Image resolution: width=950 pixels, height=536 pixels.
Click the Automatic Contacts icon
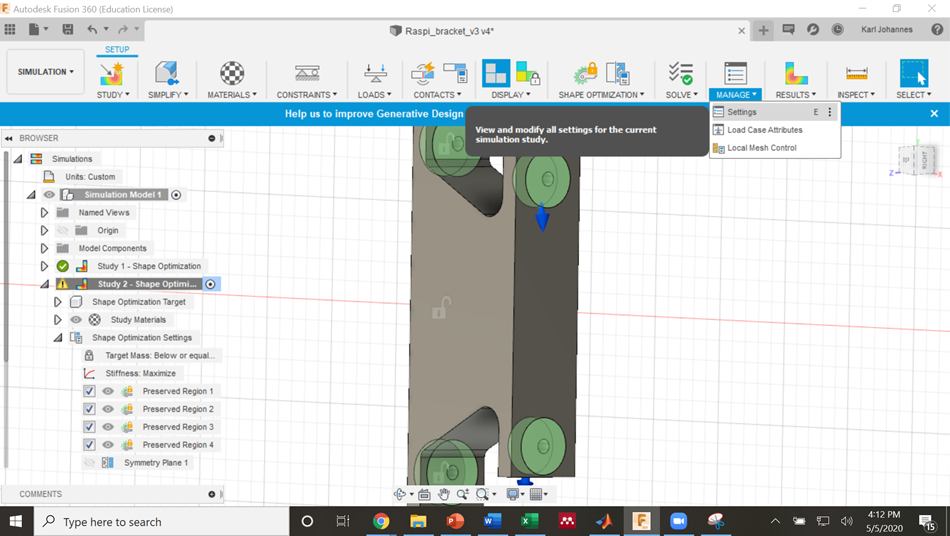(x=423, y=73)
